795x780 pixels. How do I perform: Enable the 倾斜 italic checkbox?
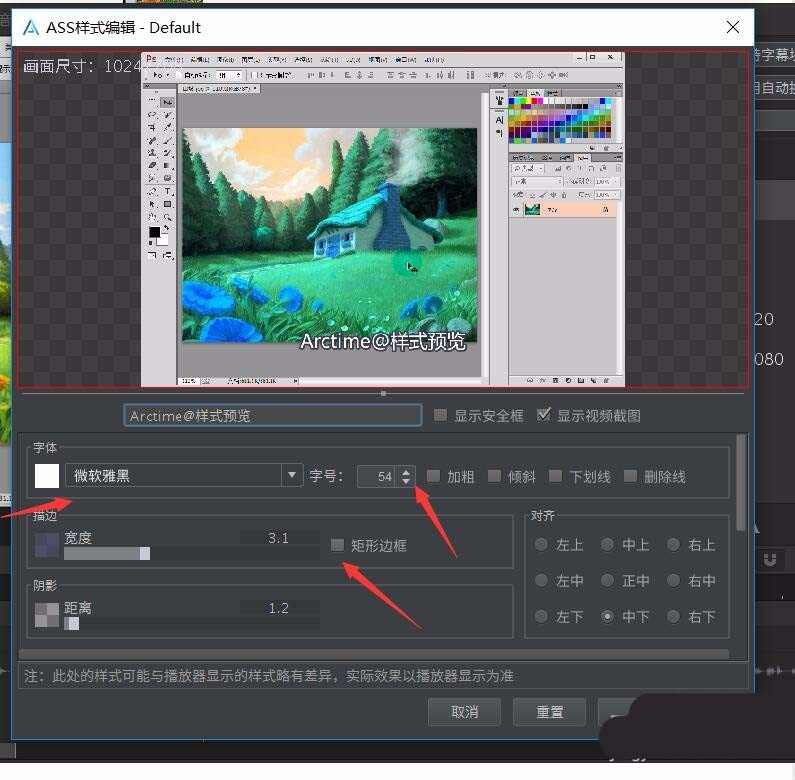pyautogui.click(x=494, y=476)
